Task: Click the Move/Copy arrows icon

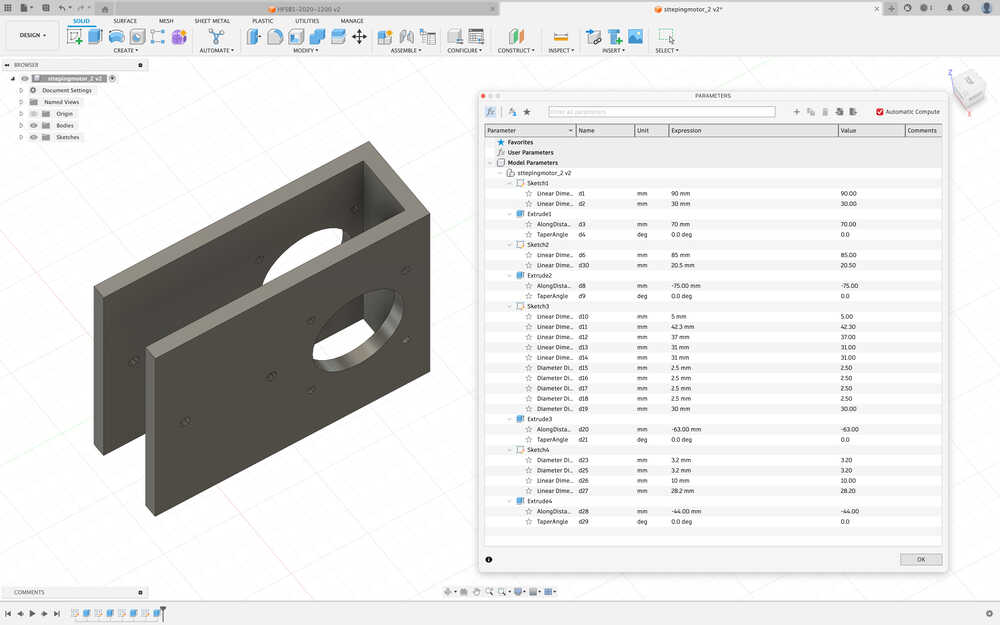Action: point(359,36)
